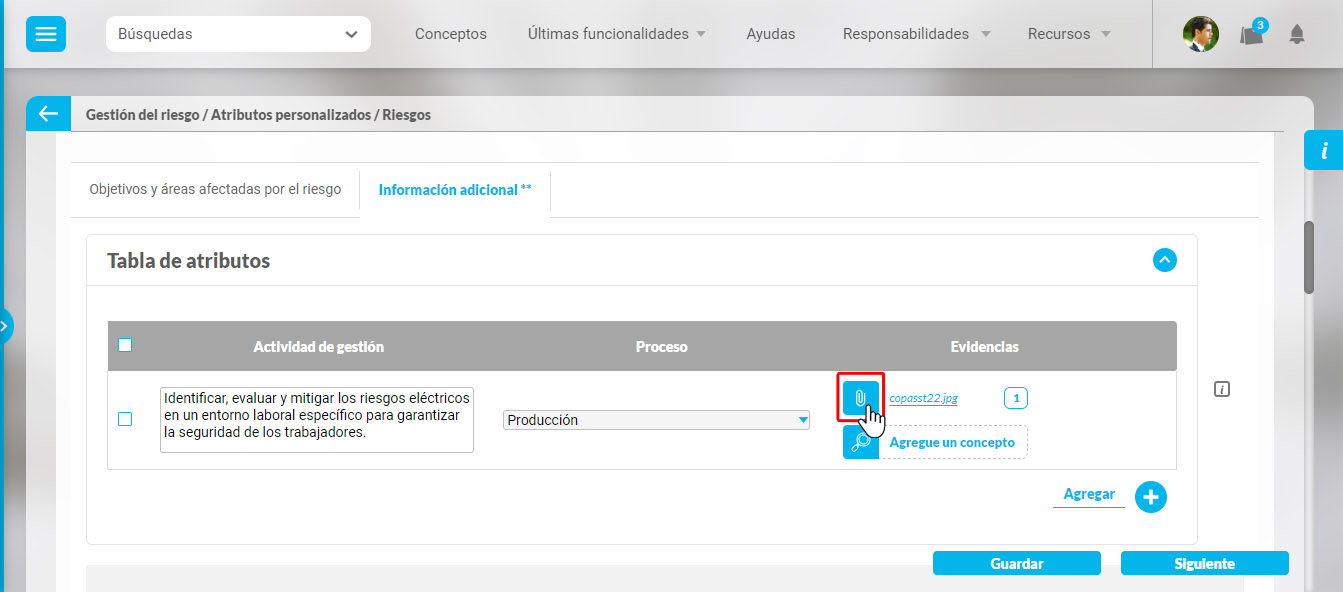Switch to Objetivos y áreas afectadas tab
This screenshot has width=1343, height=592.
coord(215,189)
